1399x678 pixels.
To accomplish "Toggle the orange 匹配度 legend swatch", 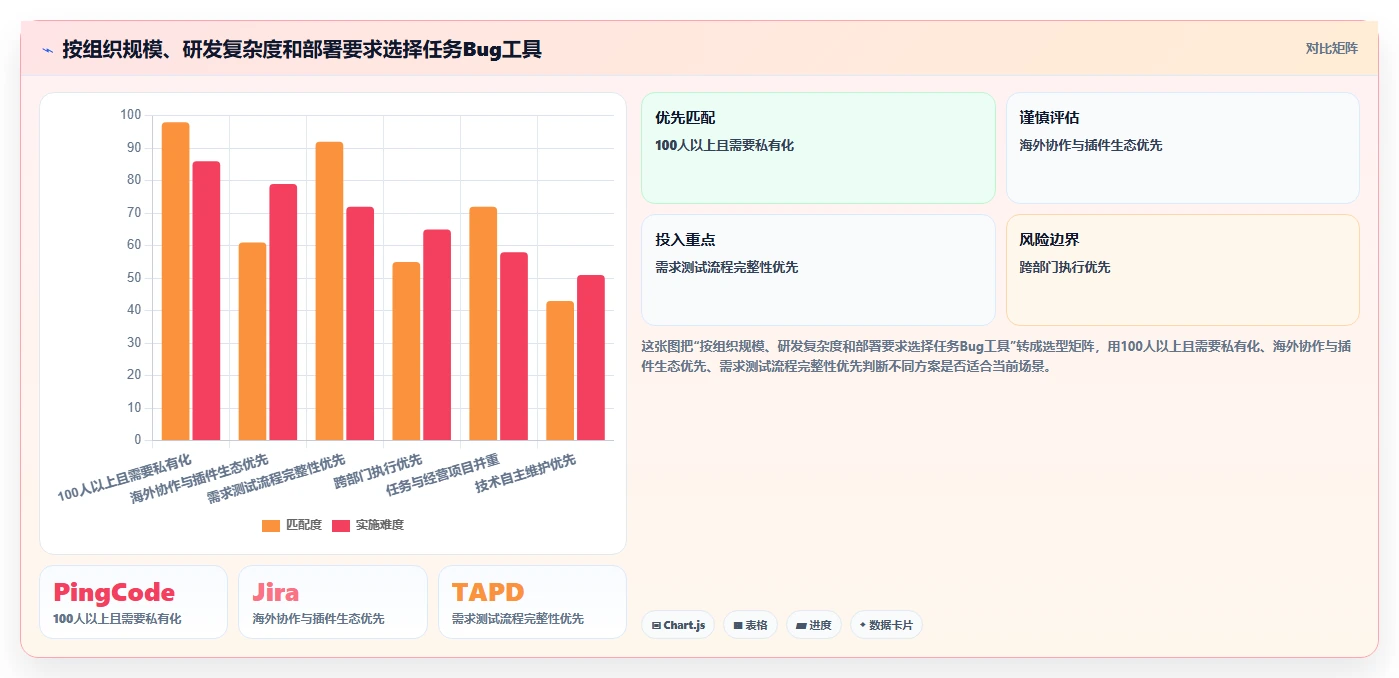I will click(x=271, y=525).
